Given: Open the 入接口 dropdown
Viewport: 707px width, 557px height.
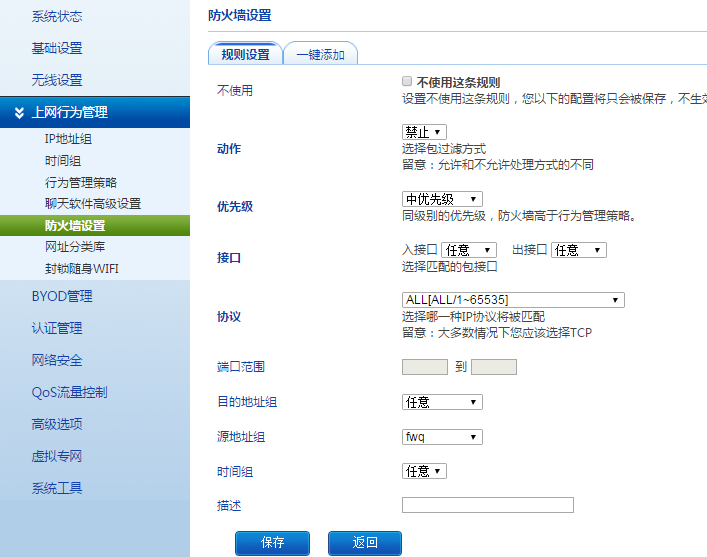Looking at the screenshot, I should pos(469,250).
